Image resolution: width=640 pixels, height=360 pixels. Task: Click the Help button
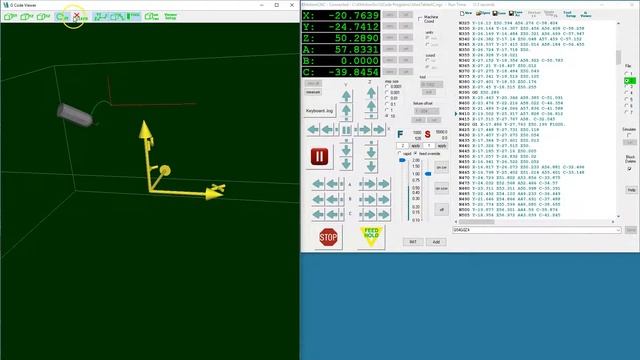pyautogui.click(x=631, y=190)
